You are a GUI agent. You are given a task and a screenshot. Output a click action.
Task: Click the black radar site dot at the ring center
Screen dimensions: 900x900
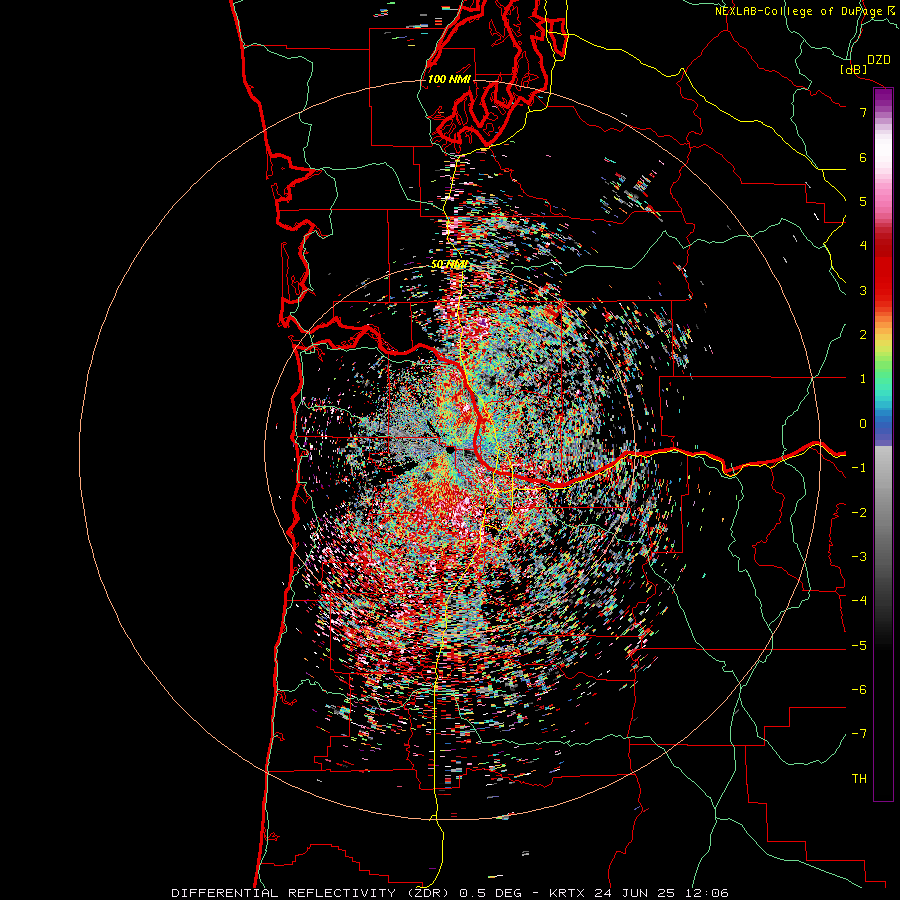coord(451,450)
